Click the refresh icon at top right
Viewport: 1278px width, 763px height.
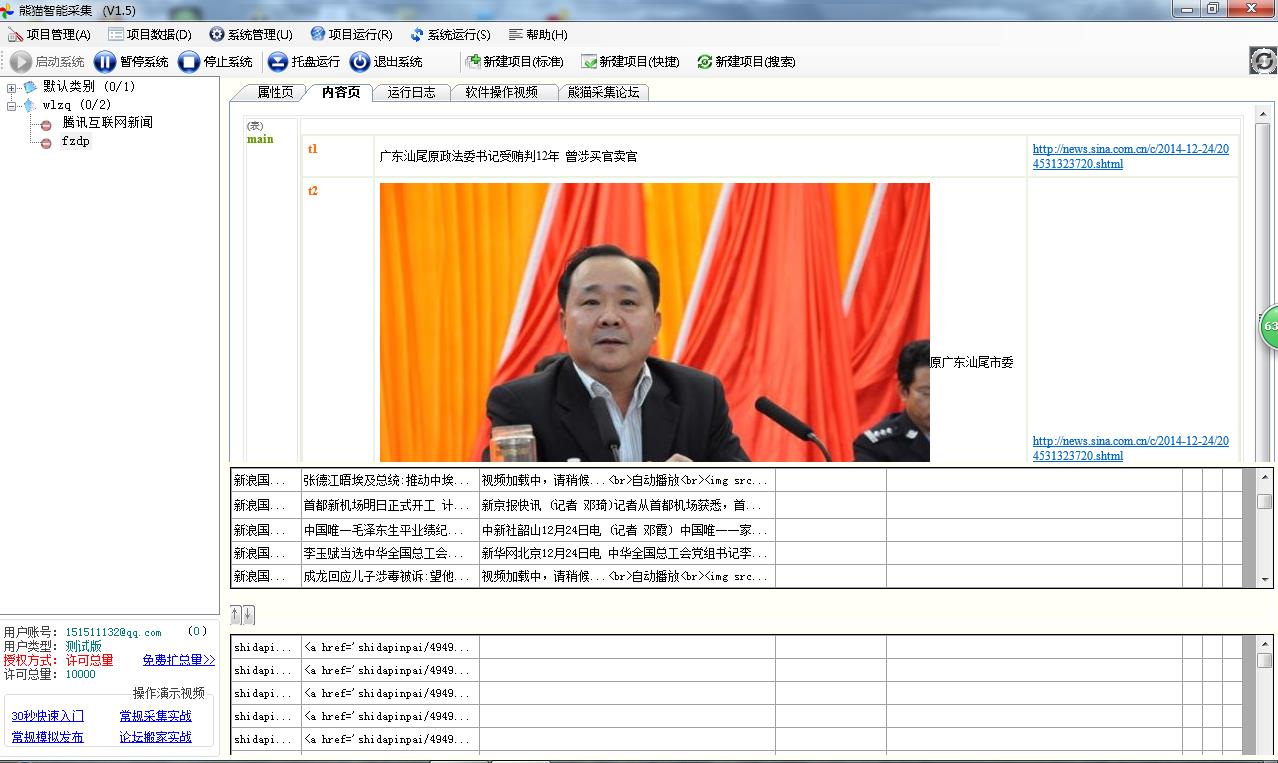coord(1262,61)
